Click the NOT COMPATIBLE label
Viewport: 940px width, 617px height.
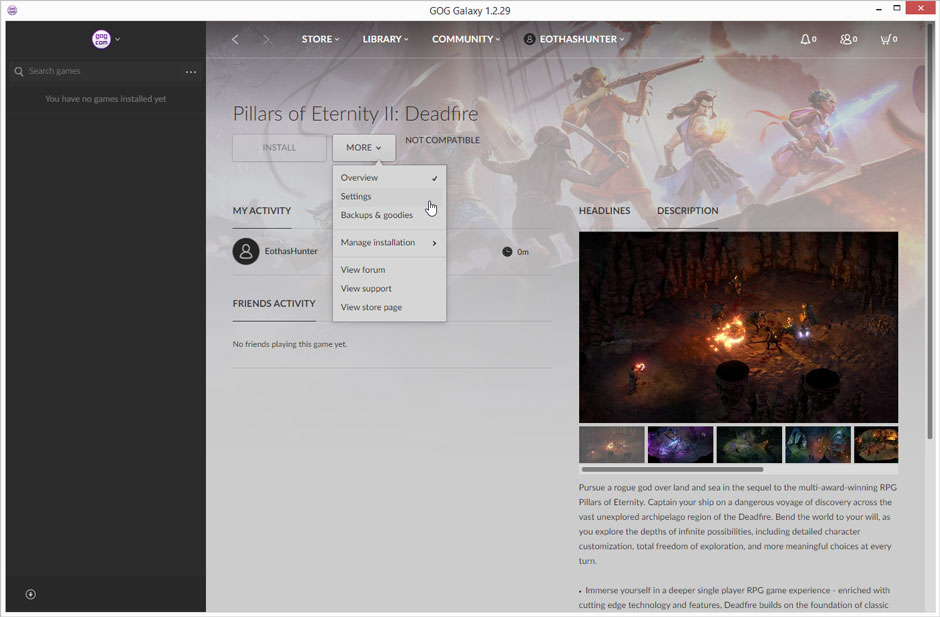442,140
